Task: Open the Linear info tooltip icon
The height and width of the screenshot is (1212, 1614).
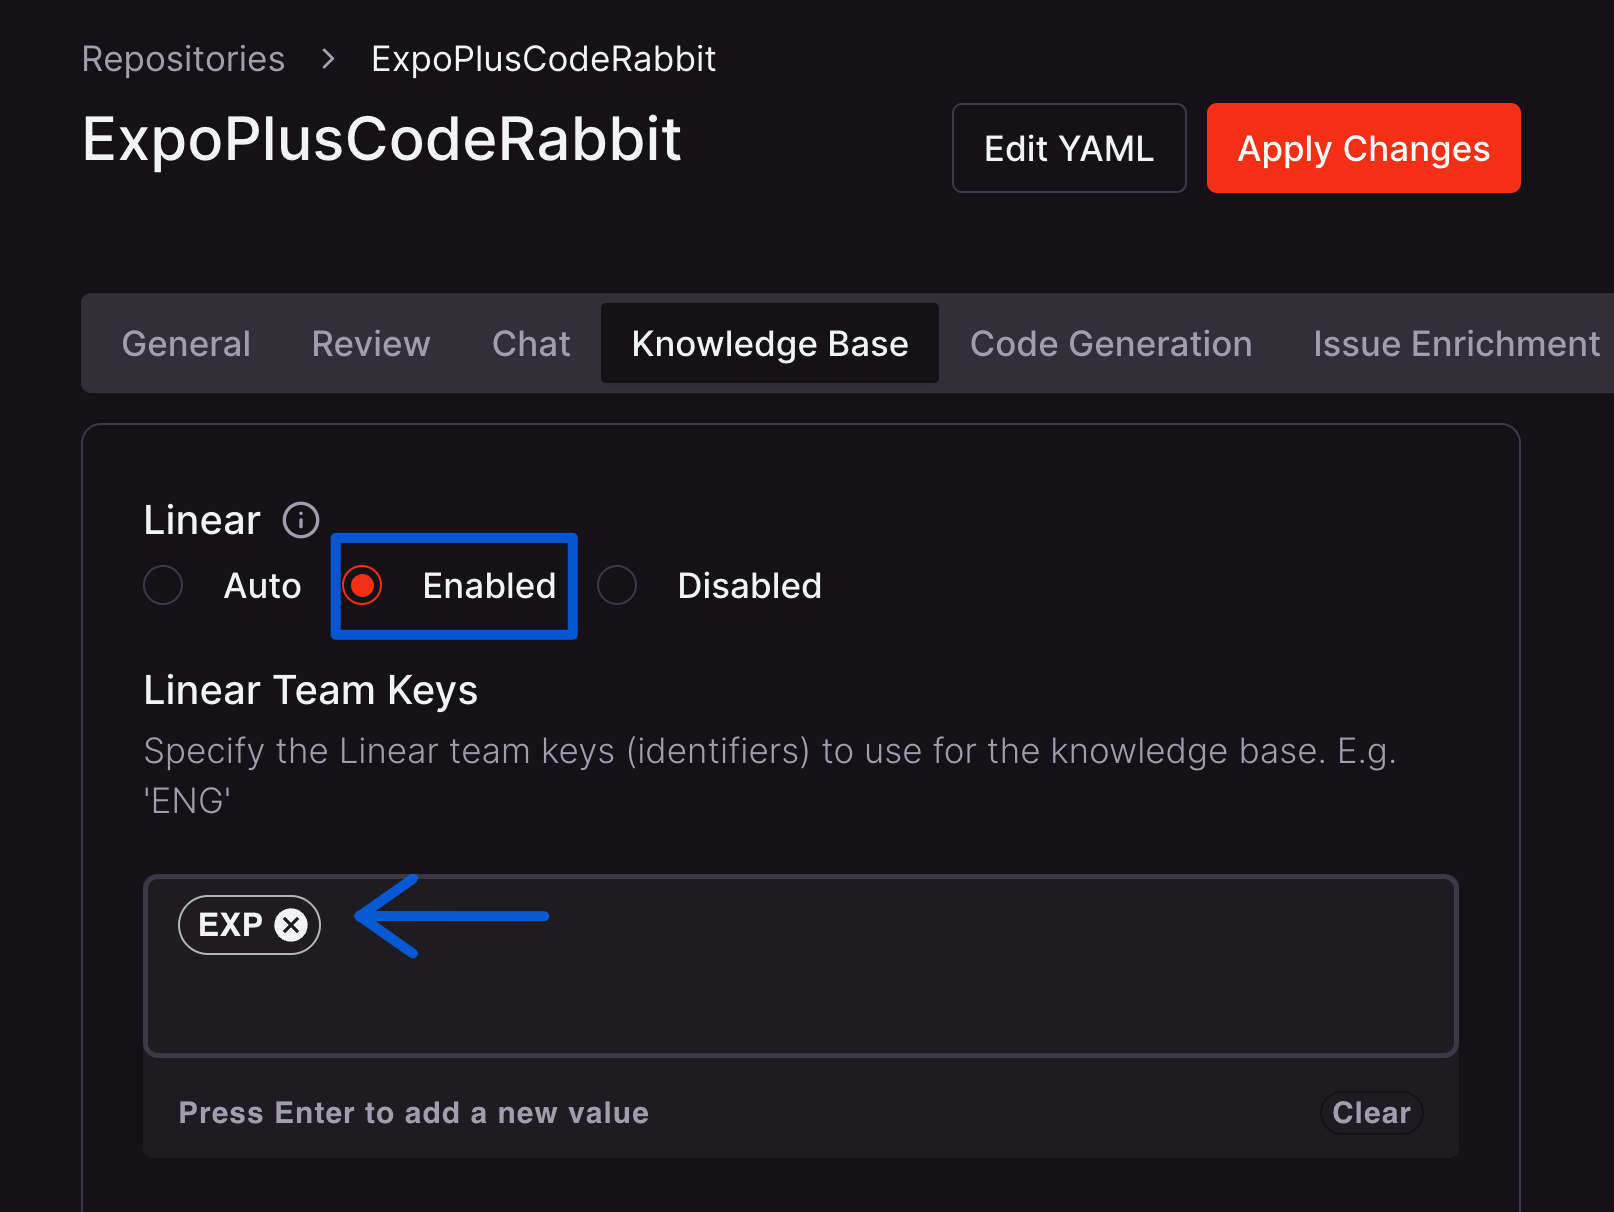Action: coord(299,519)
